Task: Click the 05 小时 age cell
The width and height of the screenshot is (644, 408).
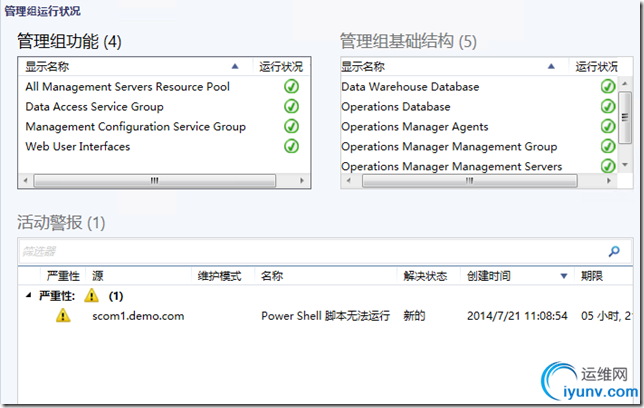Action: pos(606,316)
